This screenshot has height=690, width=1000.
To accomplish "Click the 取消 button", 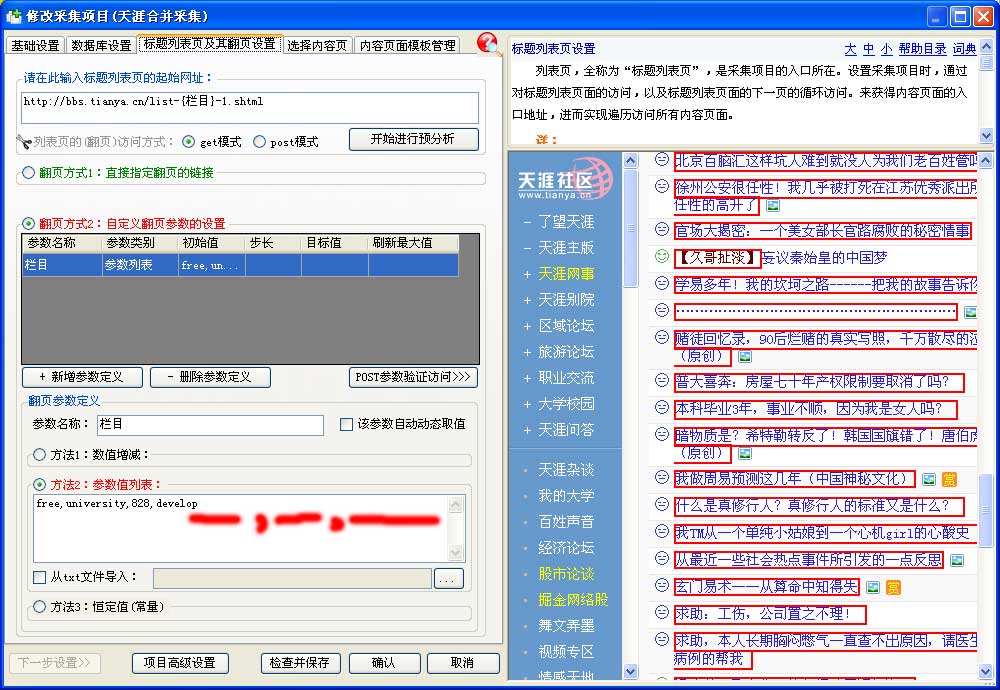I will (462, 663).
